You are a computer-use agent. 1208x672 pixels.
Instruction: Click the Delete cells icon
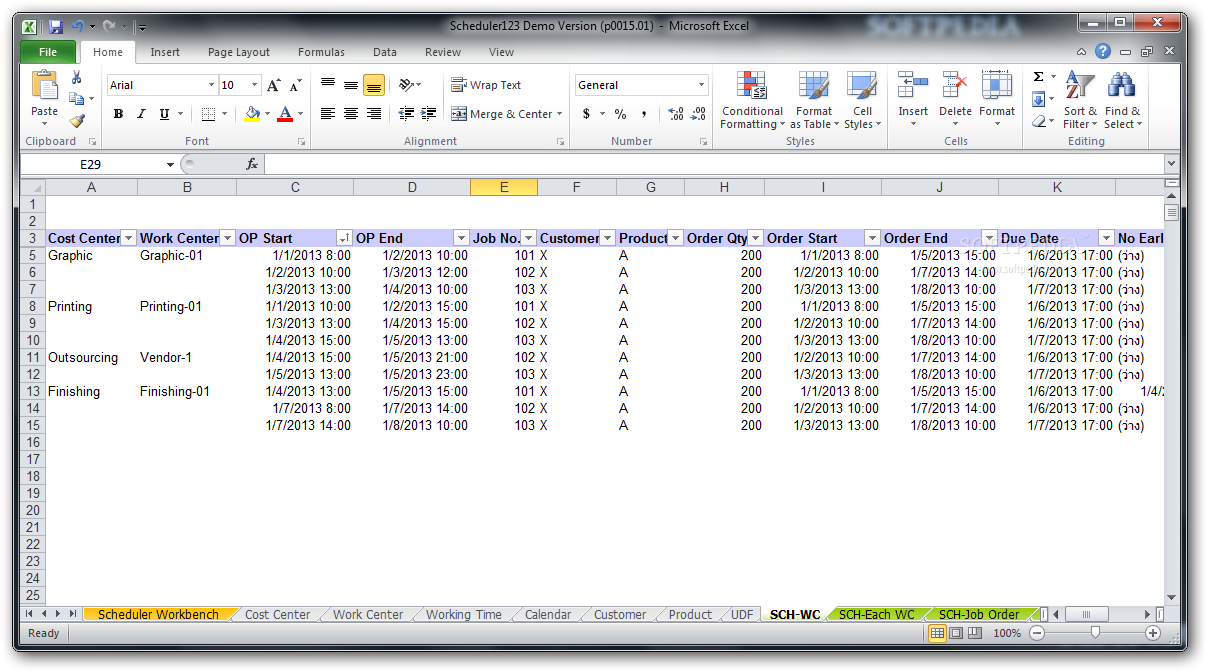(x=955, y=87)
